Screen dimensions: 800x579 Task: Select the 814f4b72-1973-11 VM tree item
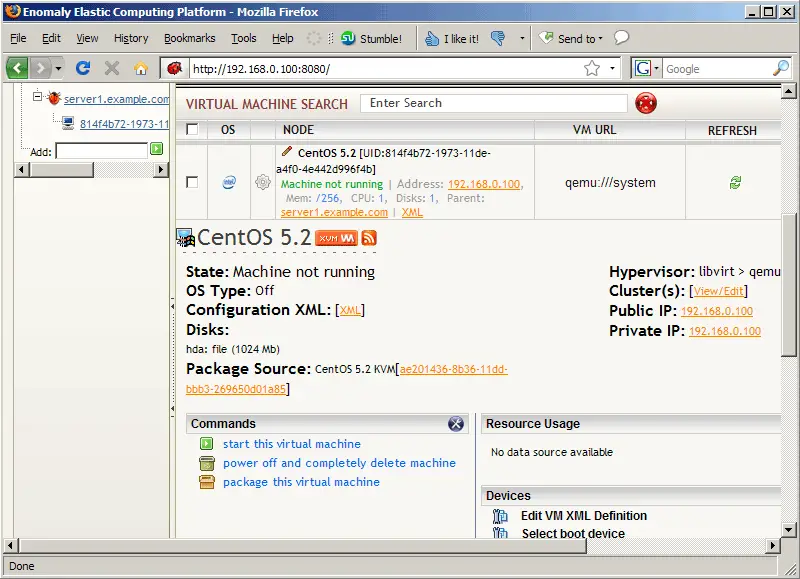click(x=124, y=124)
